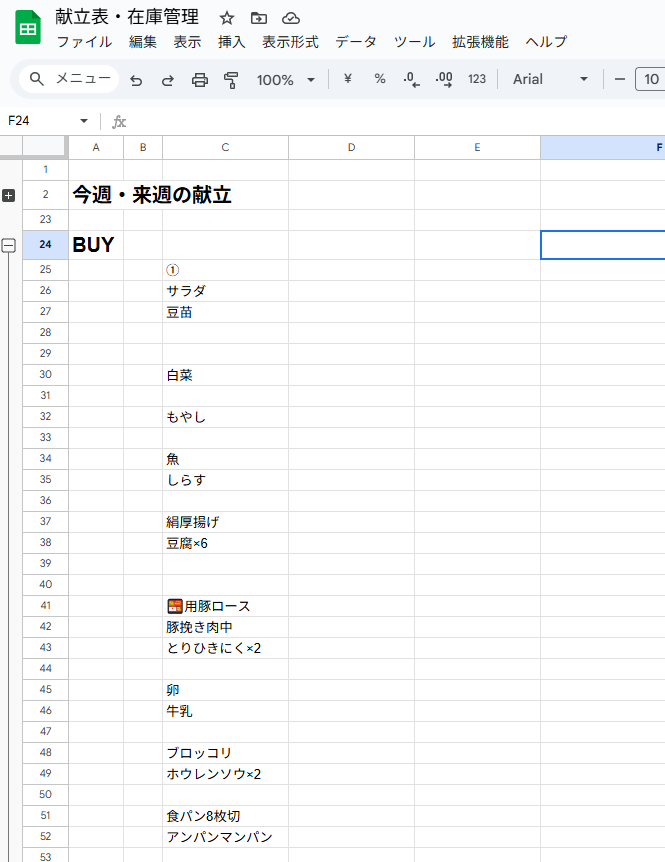Select cell containing 豆苗

225,312
